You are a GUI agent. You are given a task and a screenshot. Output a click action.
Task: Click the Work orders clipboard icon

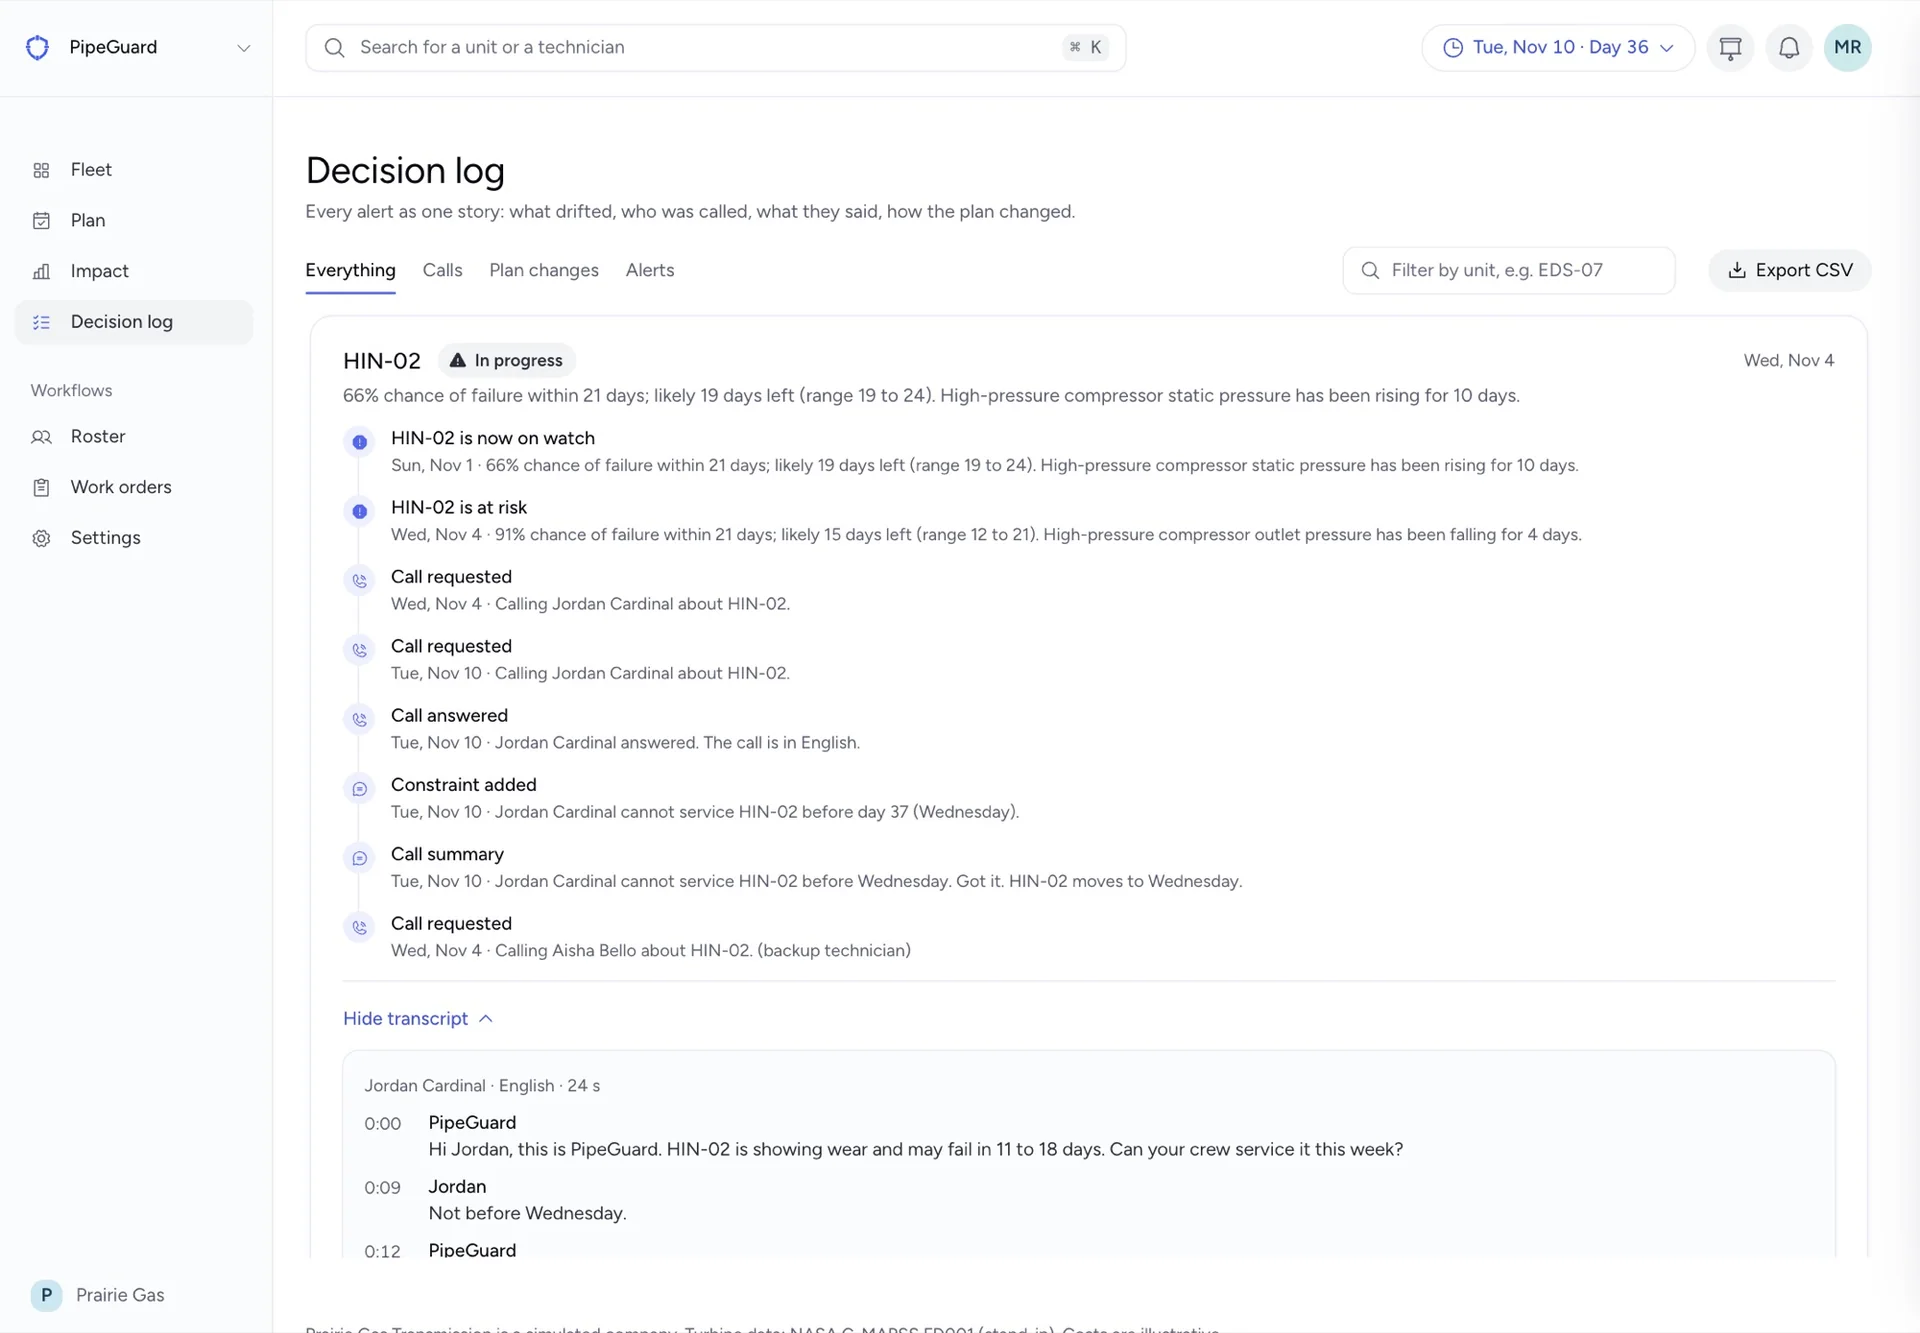pos(41,488)
